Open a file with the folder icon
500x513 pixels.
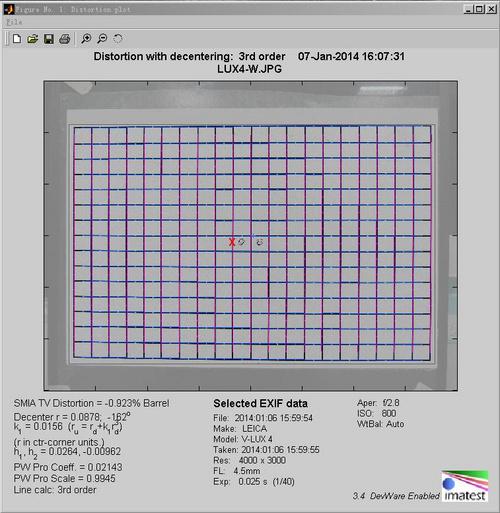[x=33, y=39]
